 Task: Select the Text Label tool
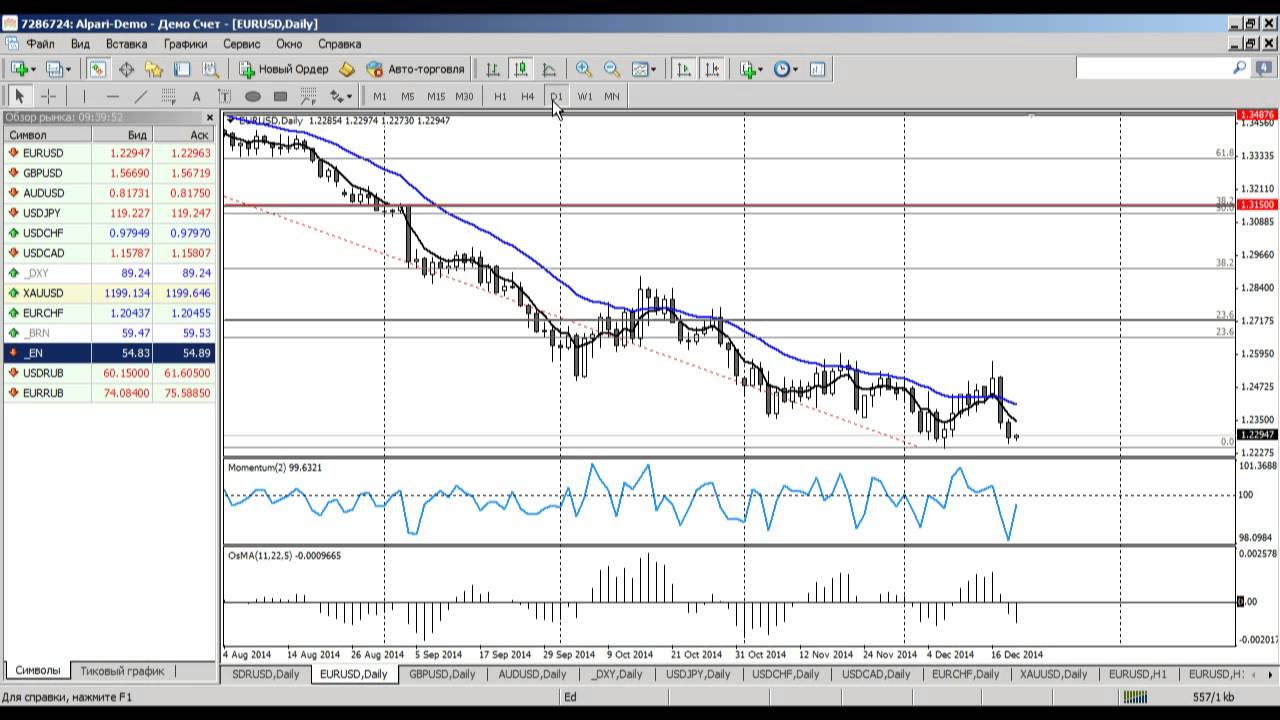tap(224, 96)
